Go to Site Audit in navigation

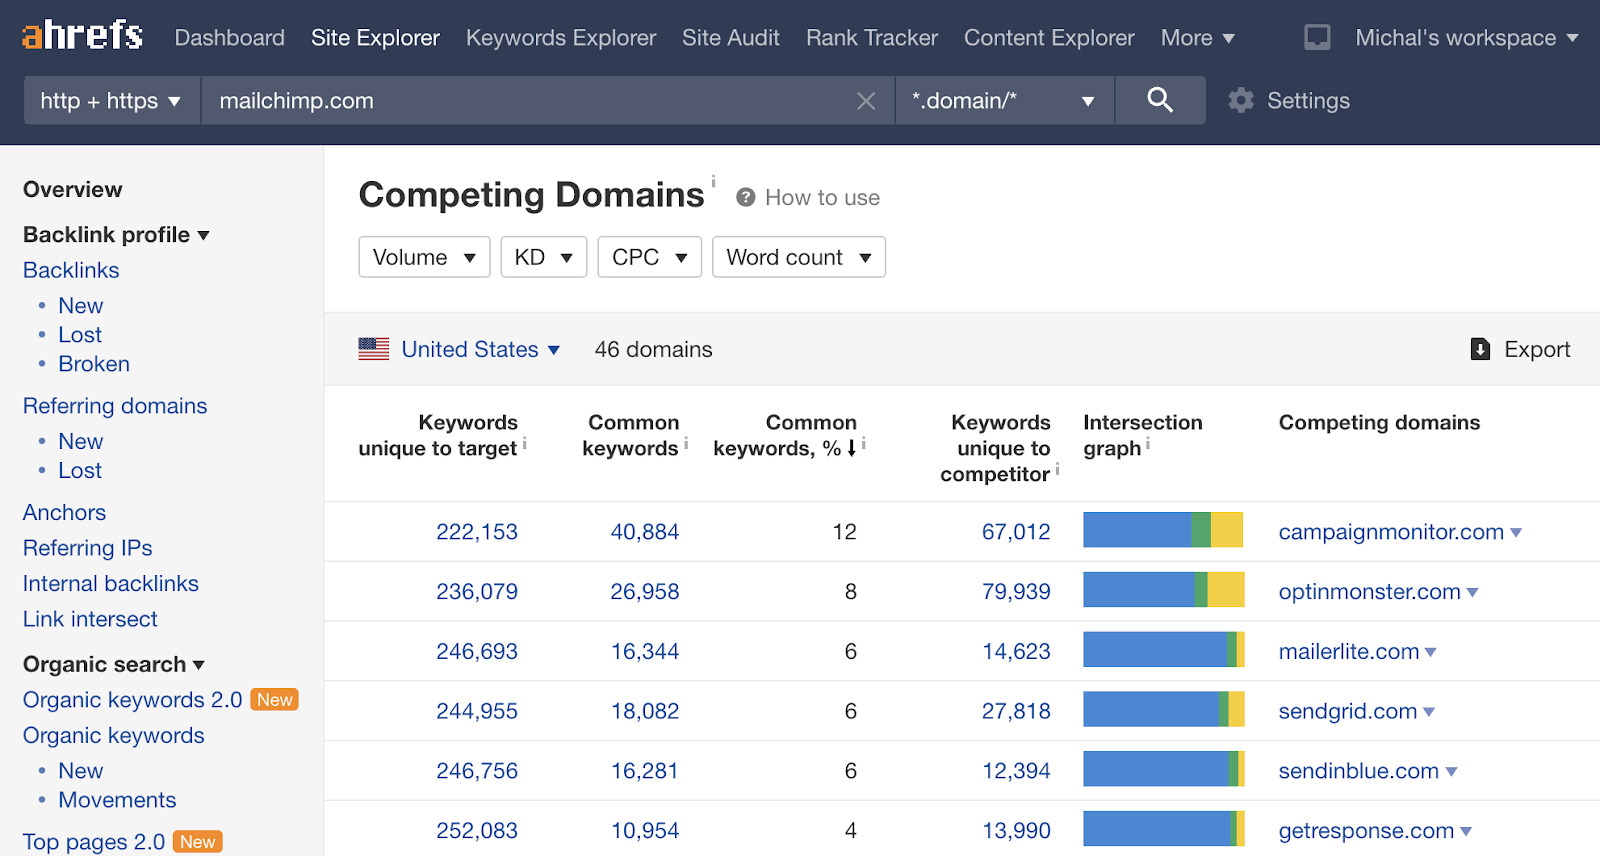coord(730,38)
